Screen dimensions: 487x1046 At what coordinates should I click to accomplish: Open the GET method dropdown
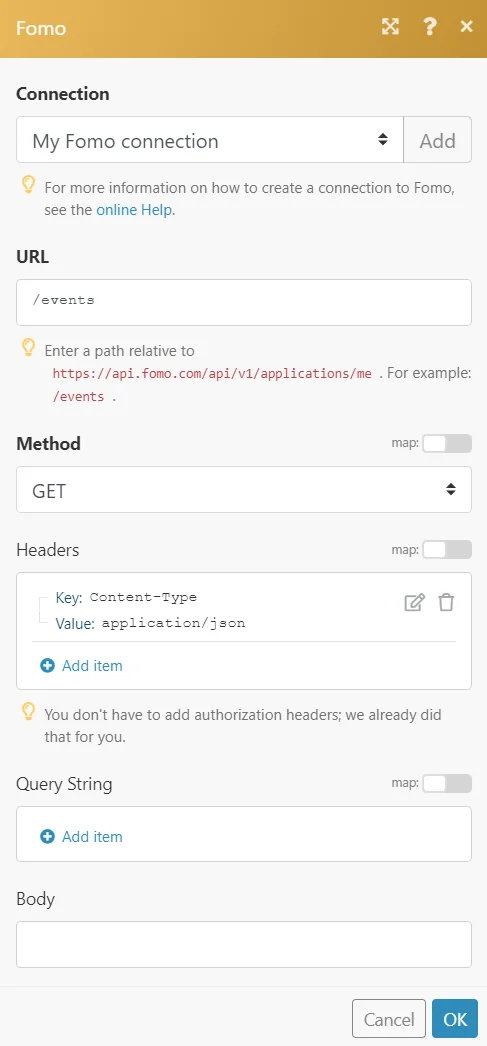click(x=244, y=490)
